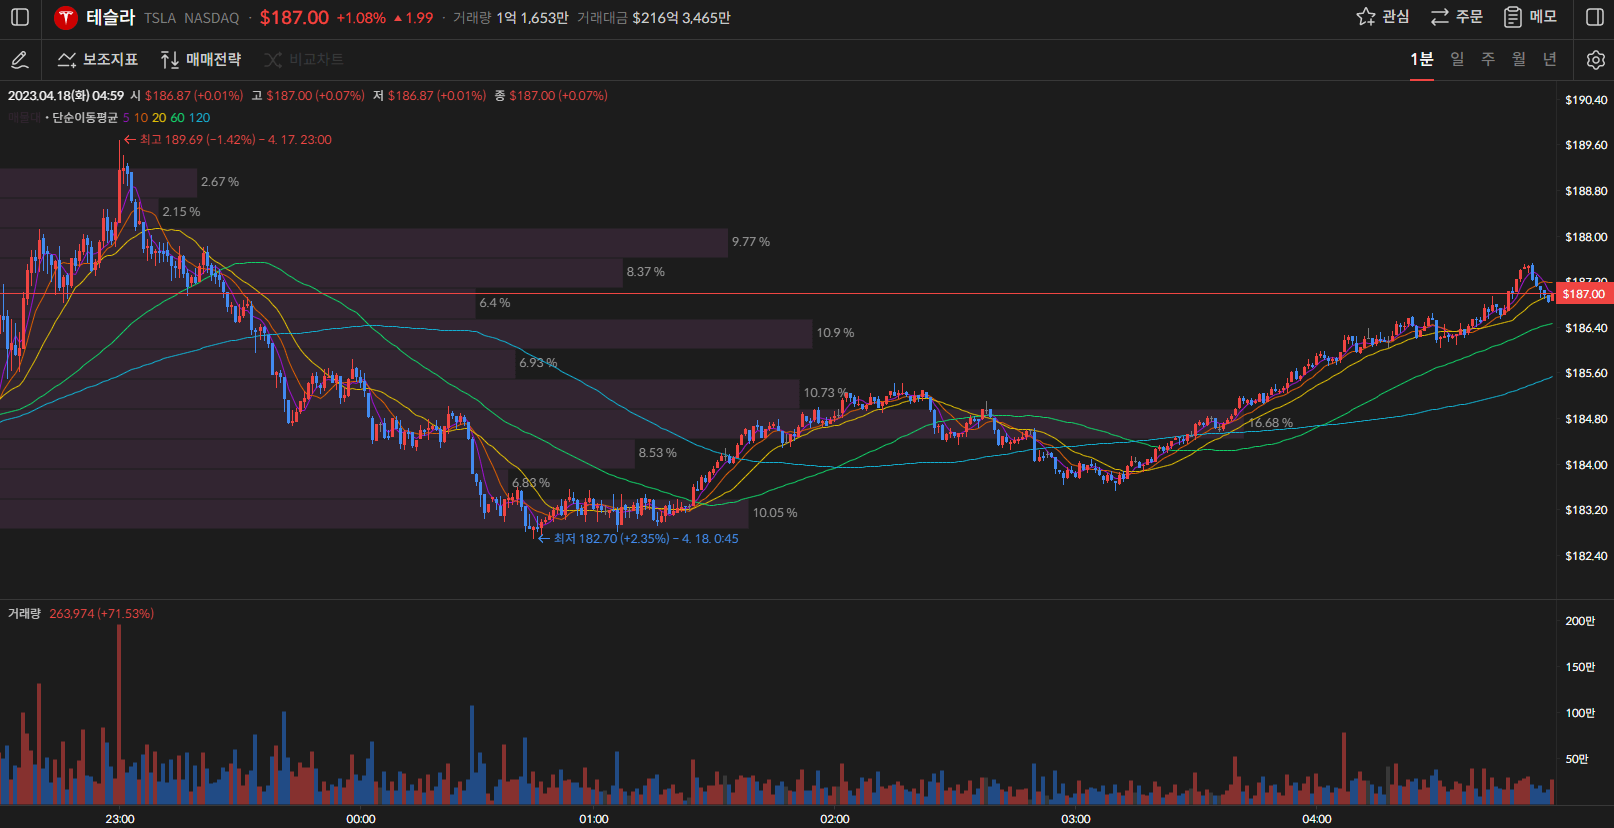Viewport: 1614px width, 828px height.
Task: Switch to the 1분 interval tab
Action: [1421, 60]
